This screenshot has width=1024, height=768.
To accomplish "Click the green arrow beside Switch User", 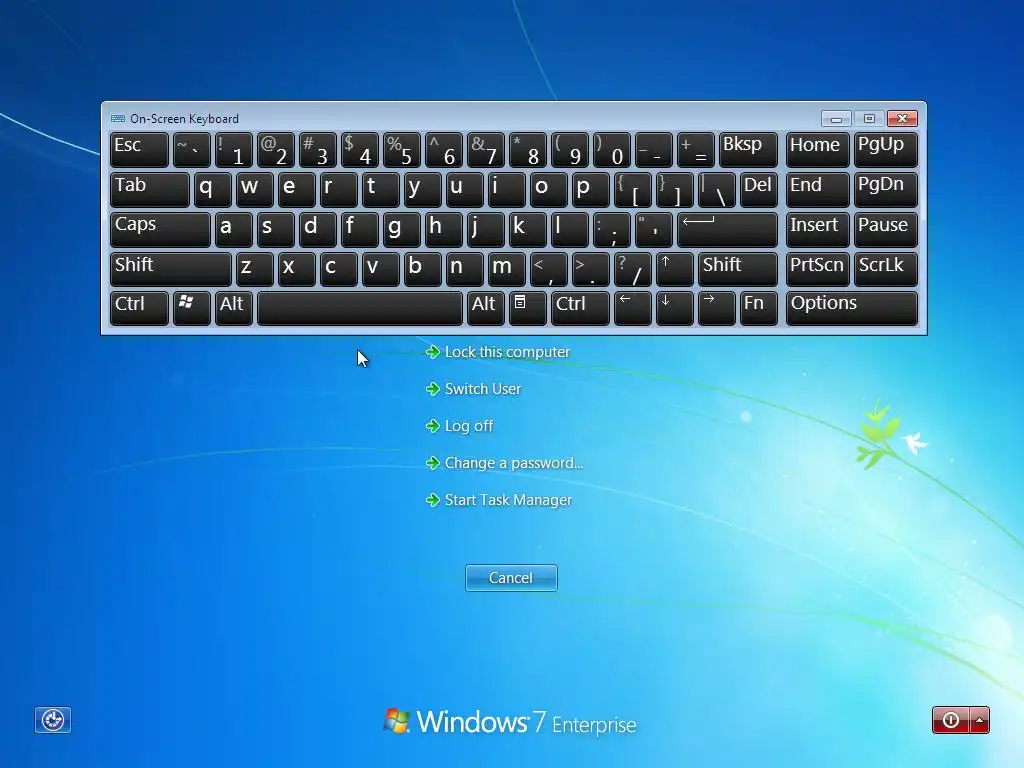I will pos(432,389).
